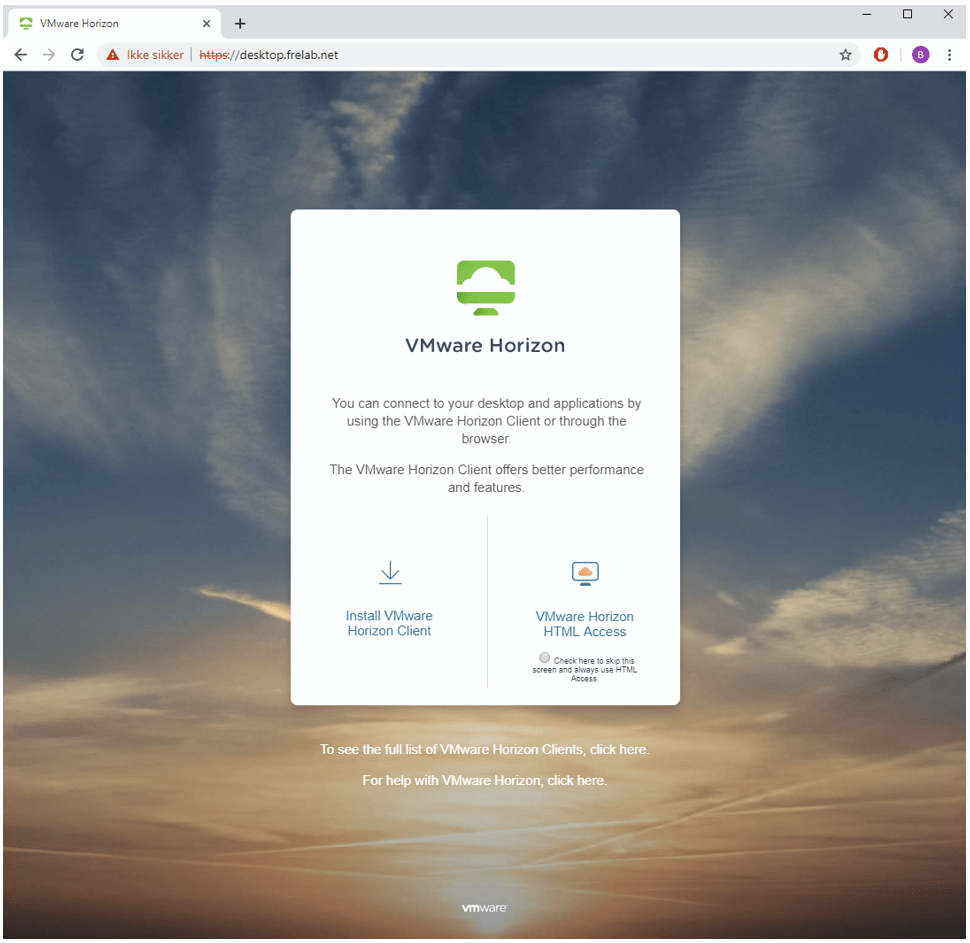Click the vmware logo at page bottom

pyautogui.click(x=484, y=907)
